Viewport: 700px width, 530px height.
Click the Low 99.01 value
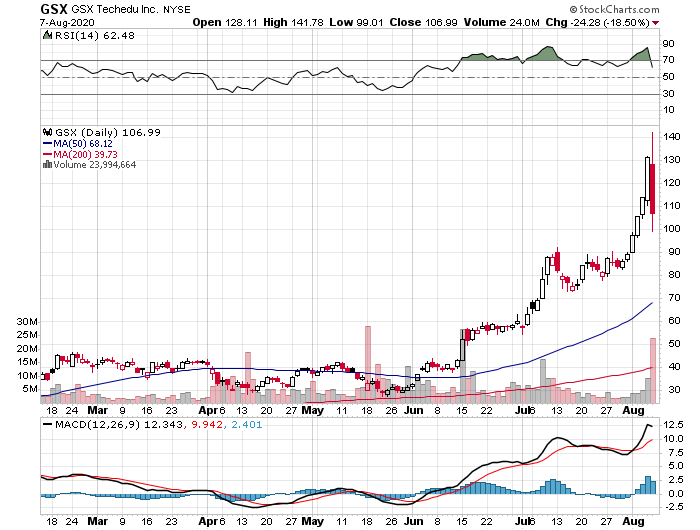356,22
